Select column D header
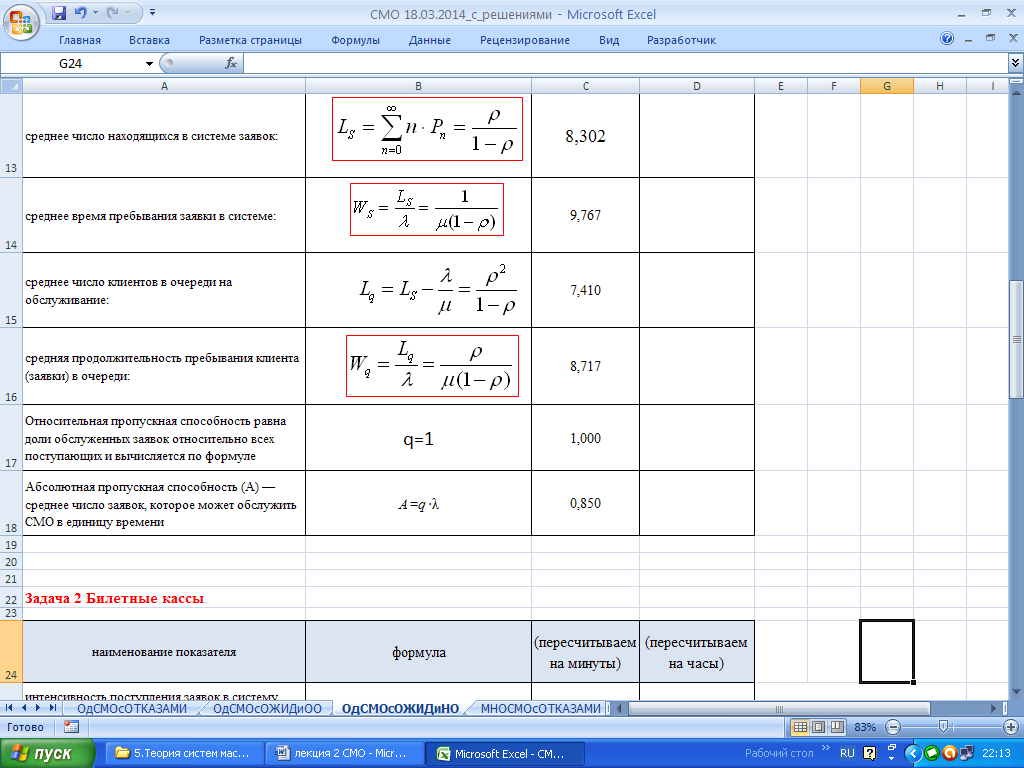1024x768 pixels. (x=697, y=86)
